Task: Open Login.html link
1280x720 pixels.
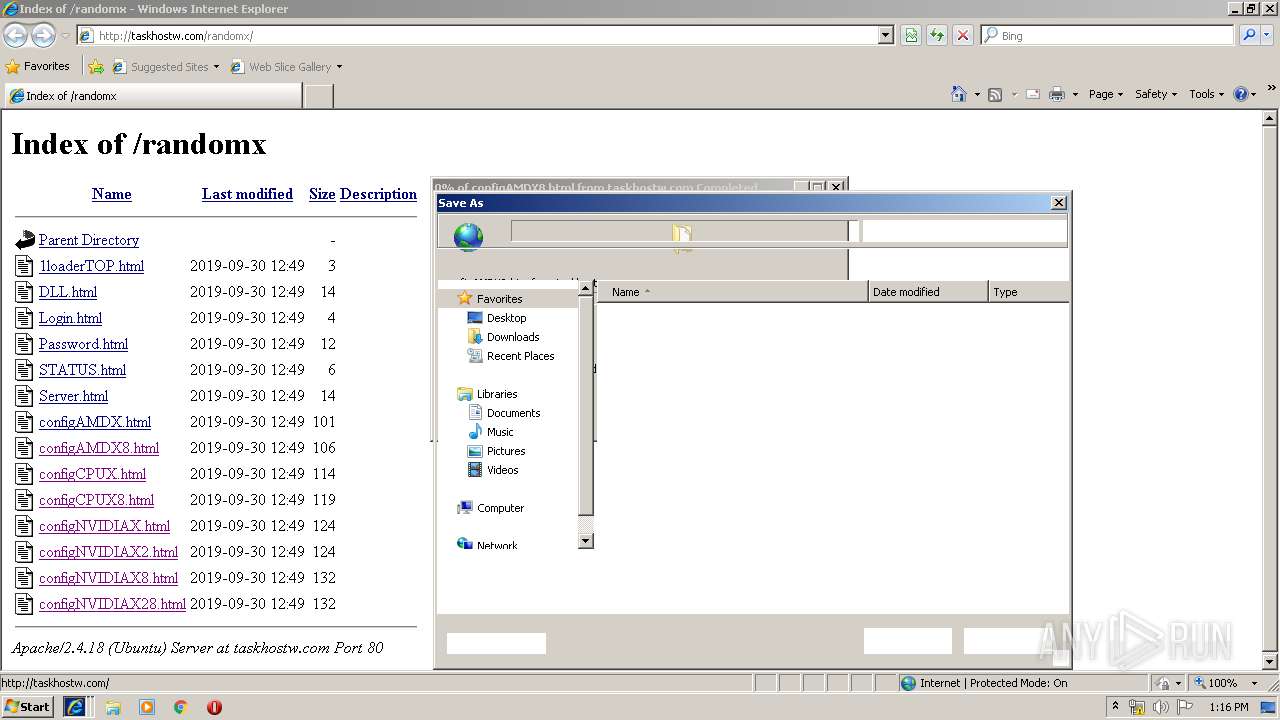Action: coord(70,318)
